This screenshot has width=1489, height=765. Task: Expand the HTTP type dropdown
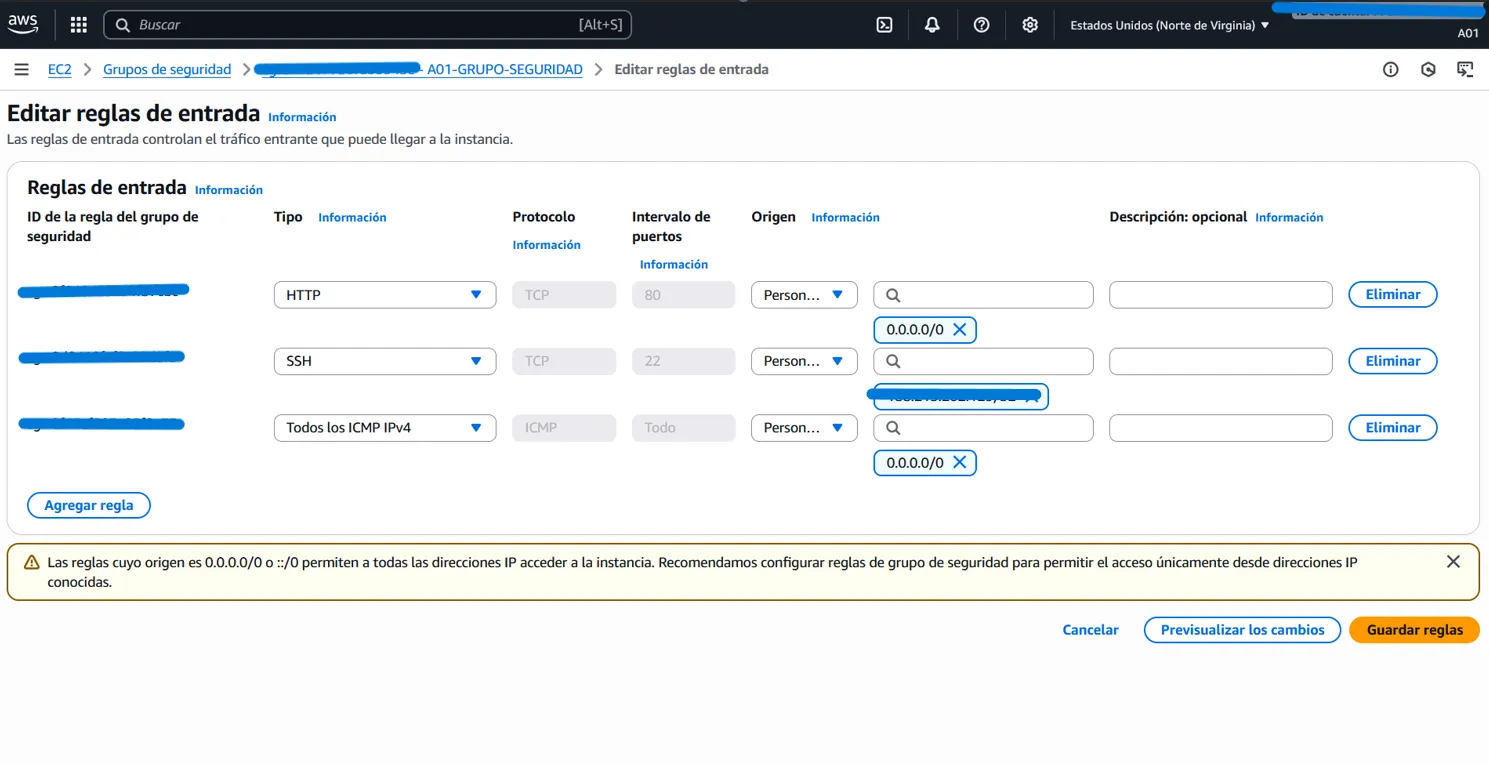385,295
